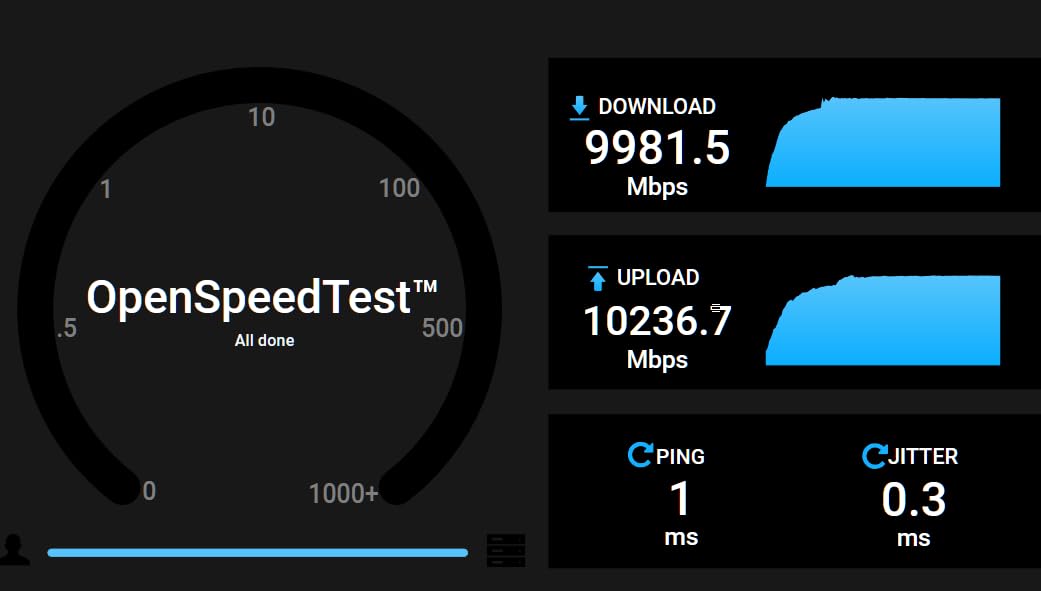
Task: Select the 9981.5 download speed value
Action: (657, 148)
